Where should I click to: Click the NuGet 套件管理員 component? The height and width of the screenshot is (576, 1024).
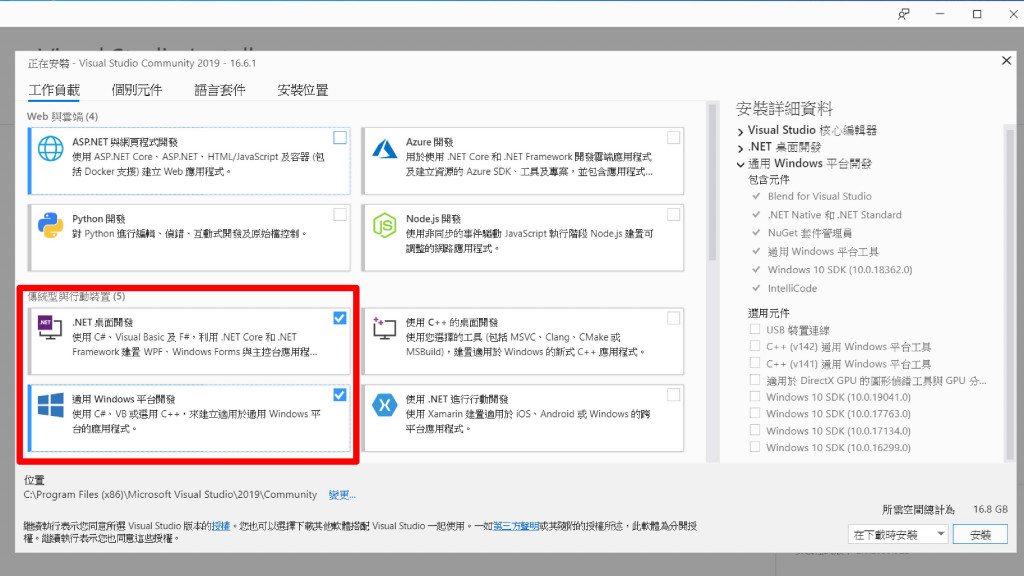(x=810, y=233)
